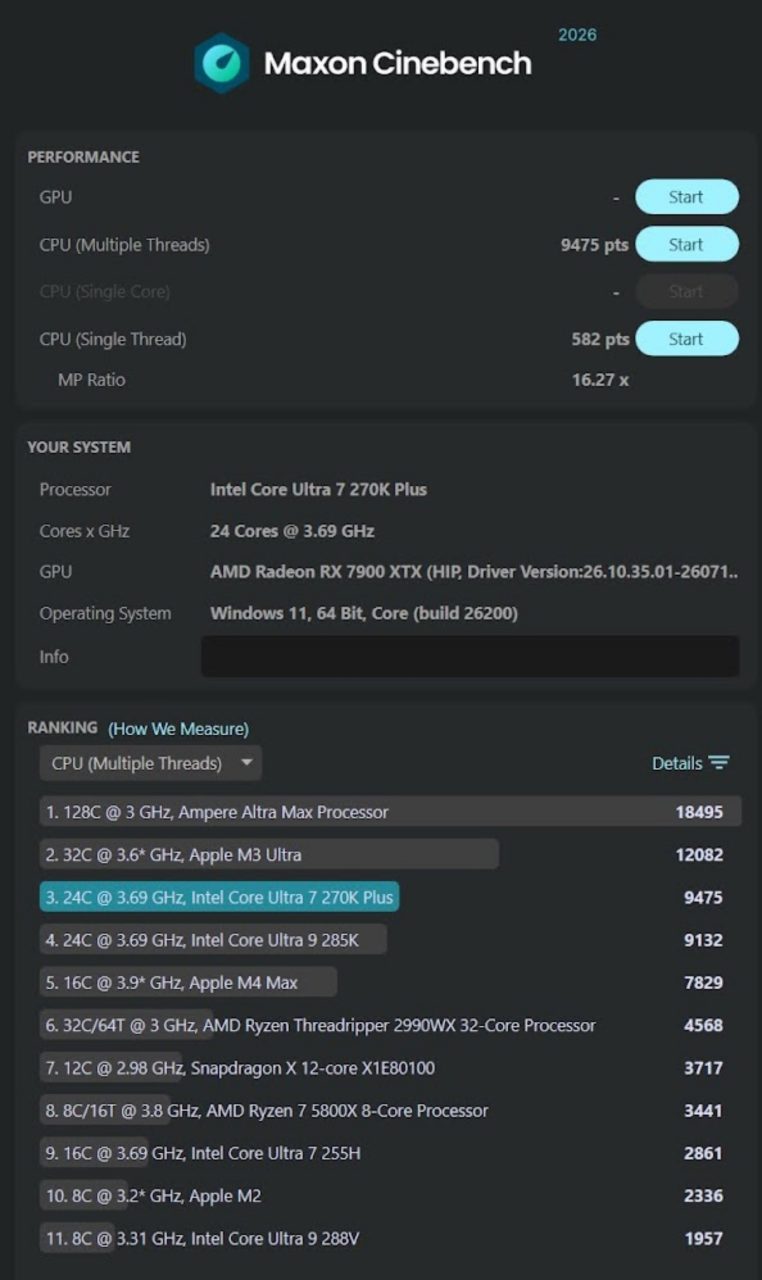Click the Info text field
762x1280 pixels.
470,656
